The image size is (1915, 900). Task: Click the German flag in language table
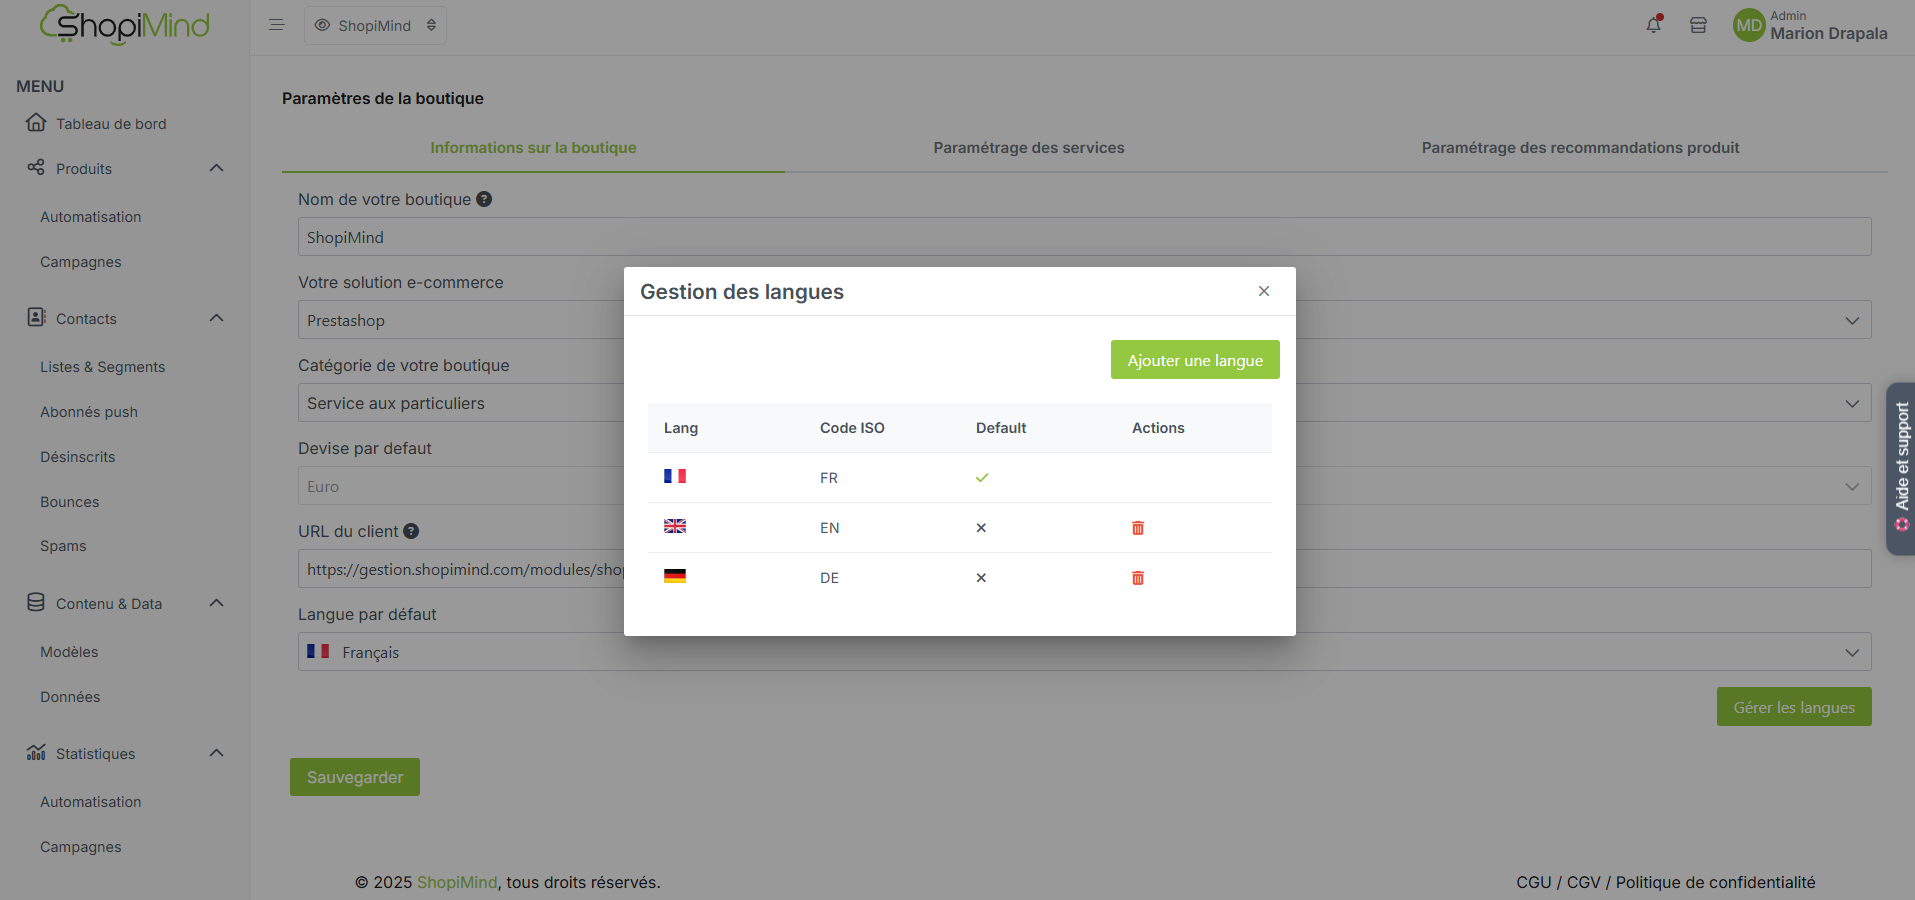click(675, 576)
